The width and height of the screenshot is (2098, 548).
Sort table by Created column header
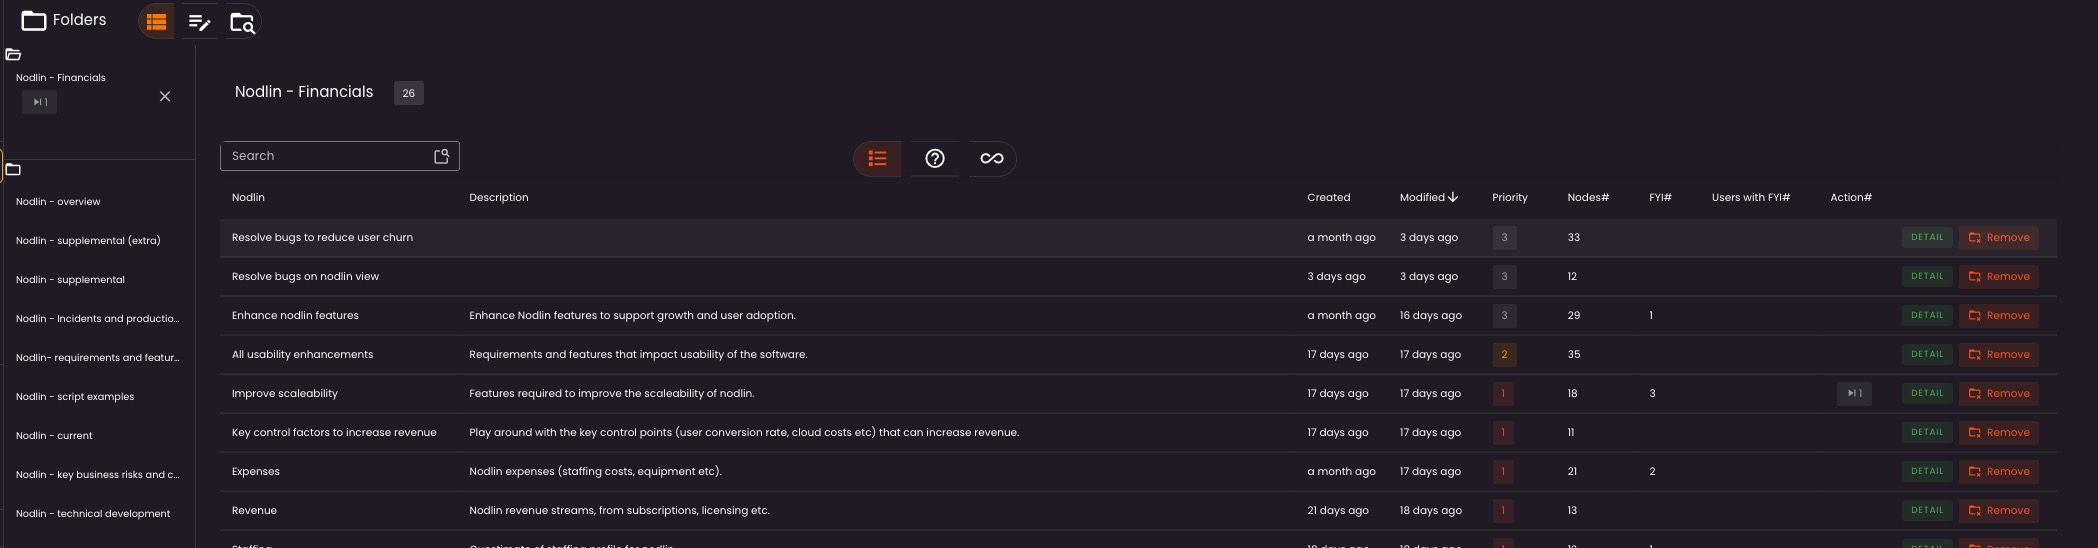[1328, 197]
